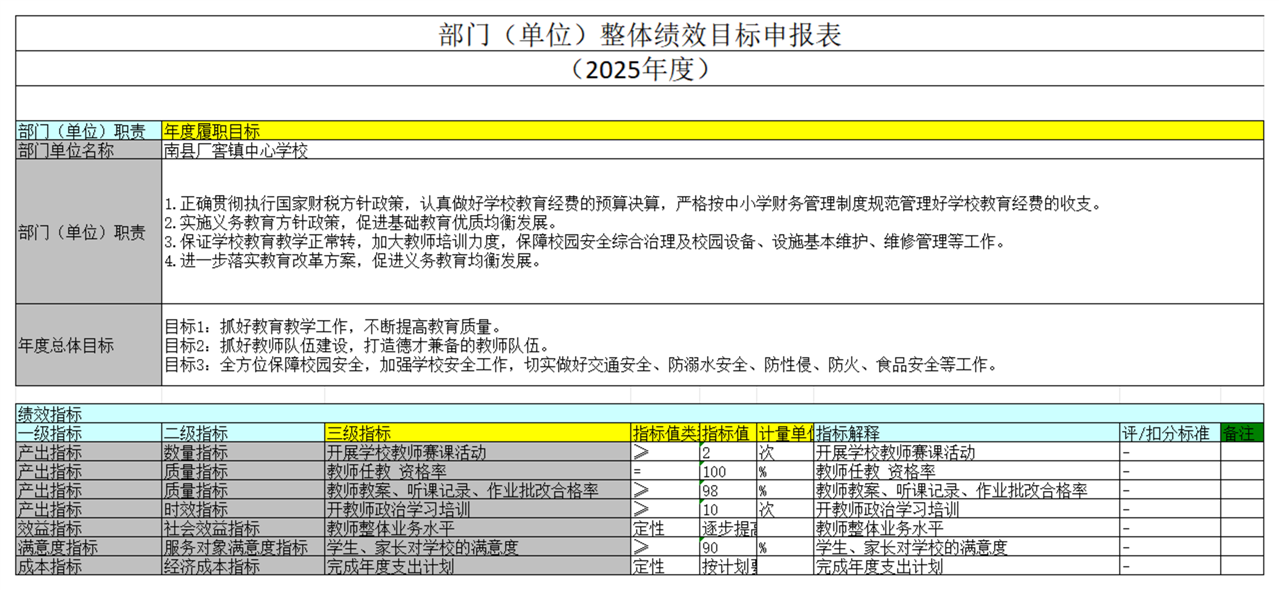Click 开展学校教师赛课活动 under 指标解释

point(966,452)
